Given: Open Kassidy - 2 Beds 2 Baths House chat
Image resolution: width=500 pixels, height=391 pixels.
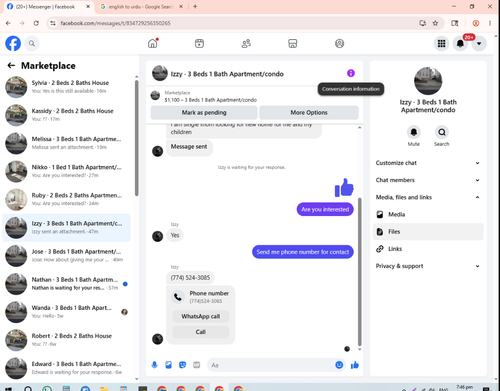Looking at the screenshot, I should pos(67,115).
